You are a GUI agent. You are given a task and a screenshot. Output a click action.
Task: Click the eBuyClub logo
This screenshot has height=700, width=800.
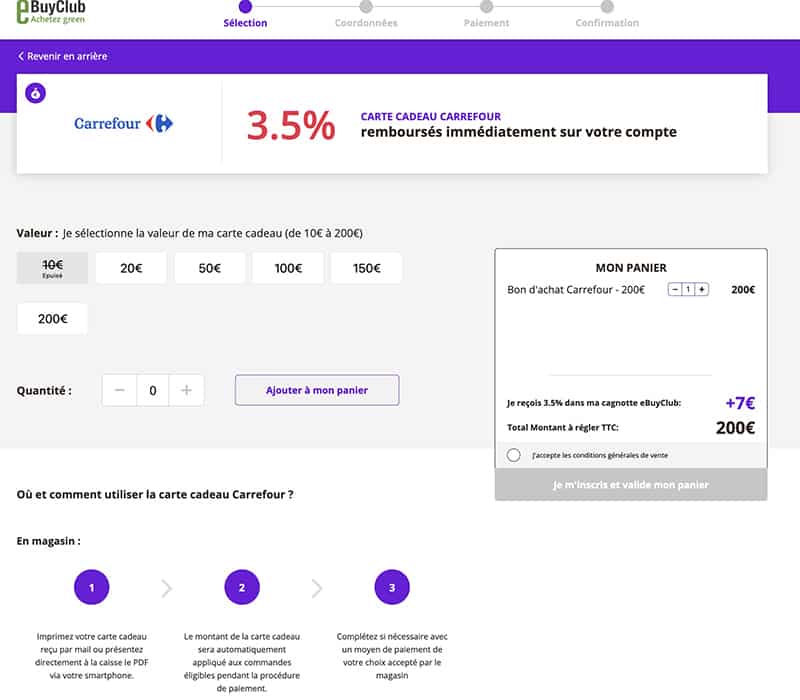[x=51, y=12]
